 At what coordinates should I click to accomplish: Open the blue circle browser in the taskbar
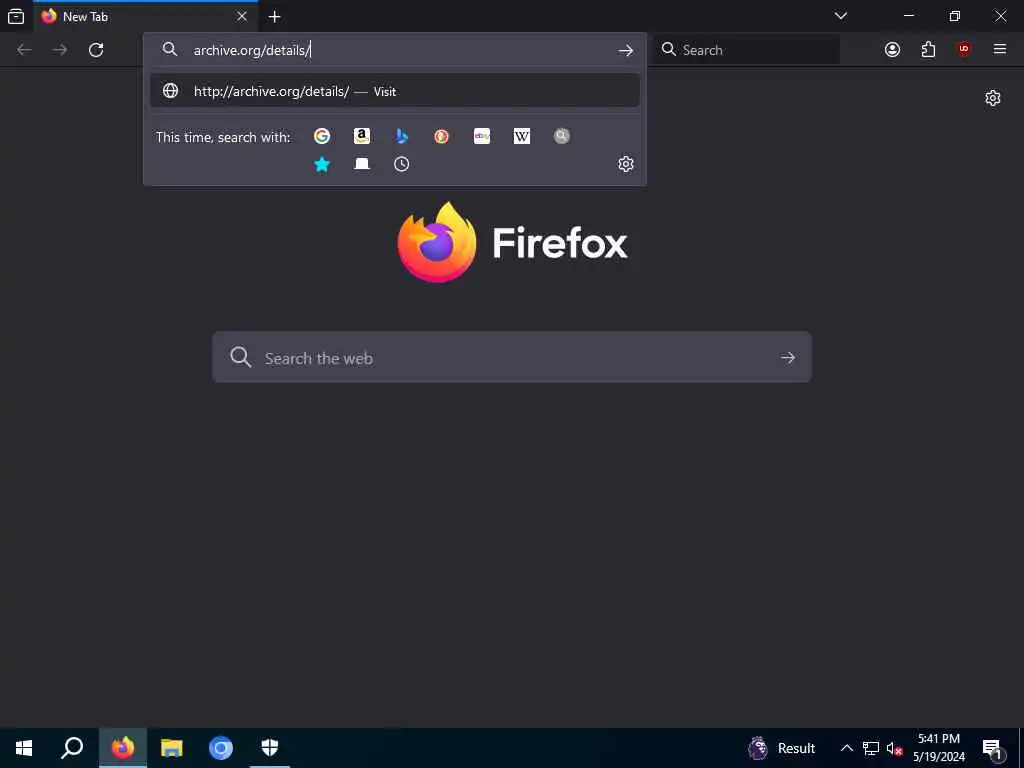coord(221,748)
